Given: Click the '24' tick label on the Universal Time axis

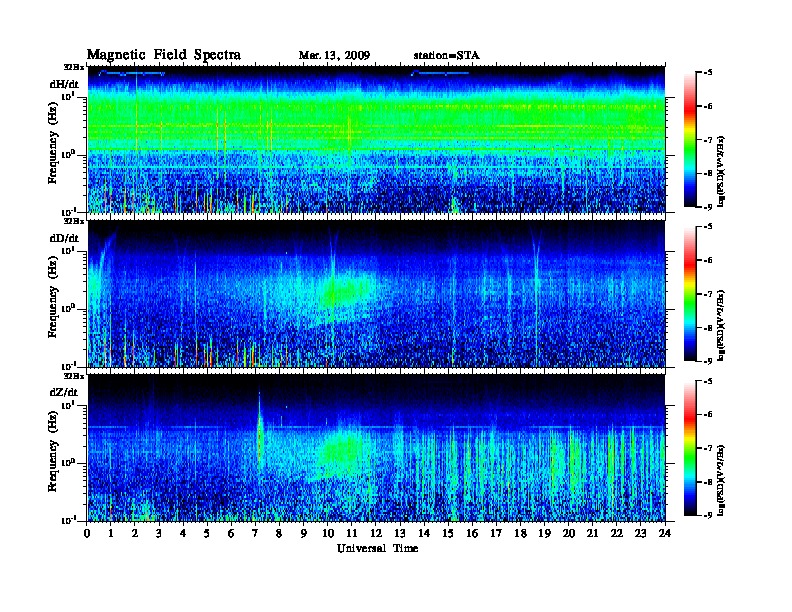Looking at the screenshot, I should 665,533.
